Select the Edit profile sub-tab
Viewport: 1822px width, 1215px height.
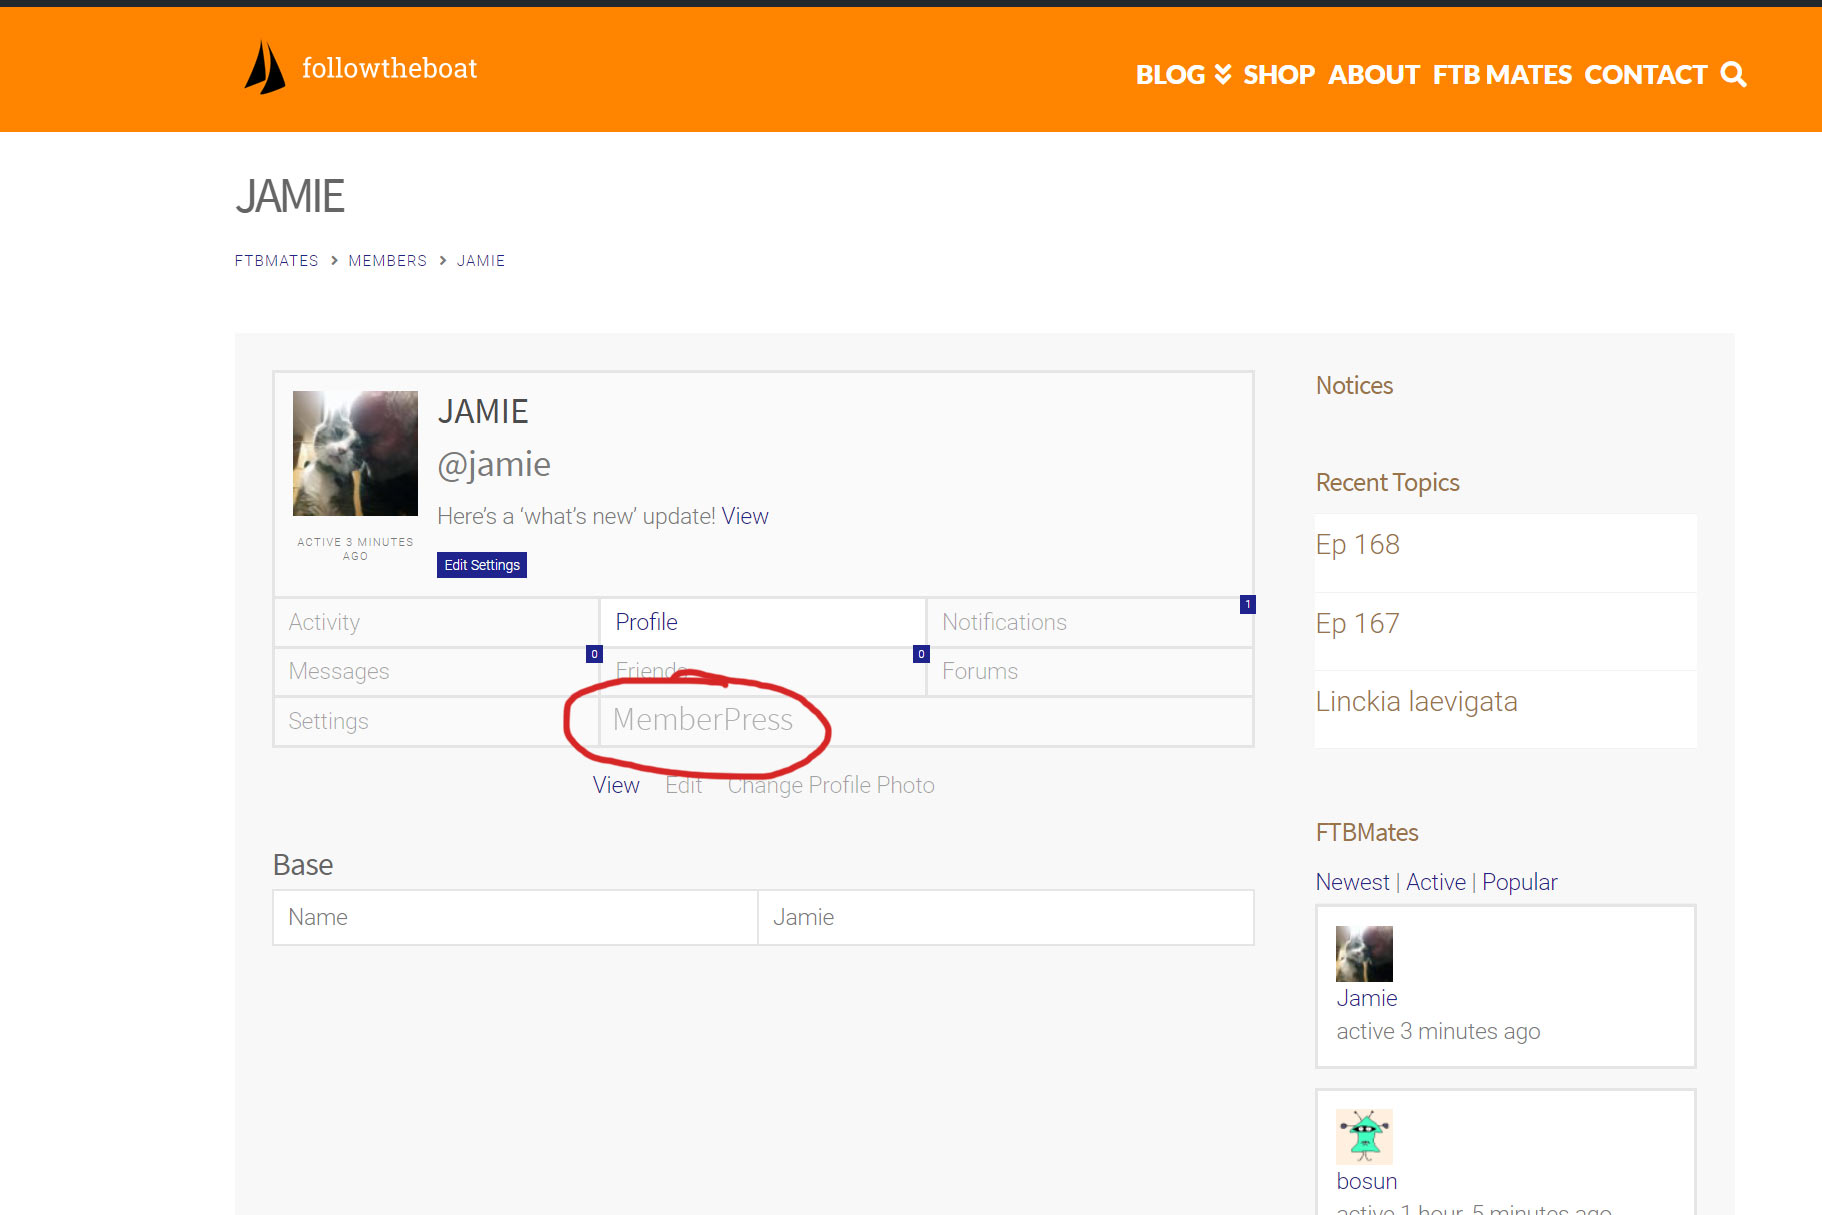684,785
